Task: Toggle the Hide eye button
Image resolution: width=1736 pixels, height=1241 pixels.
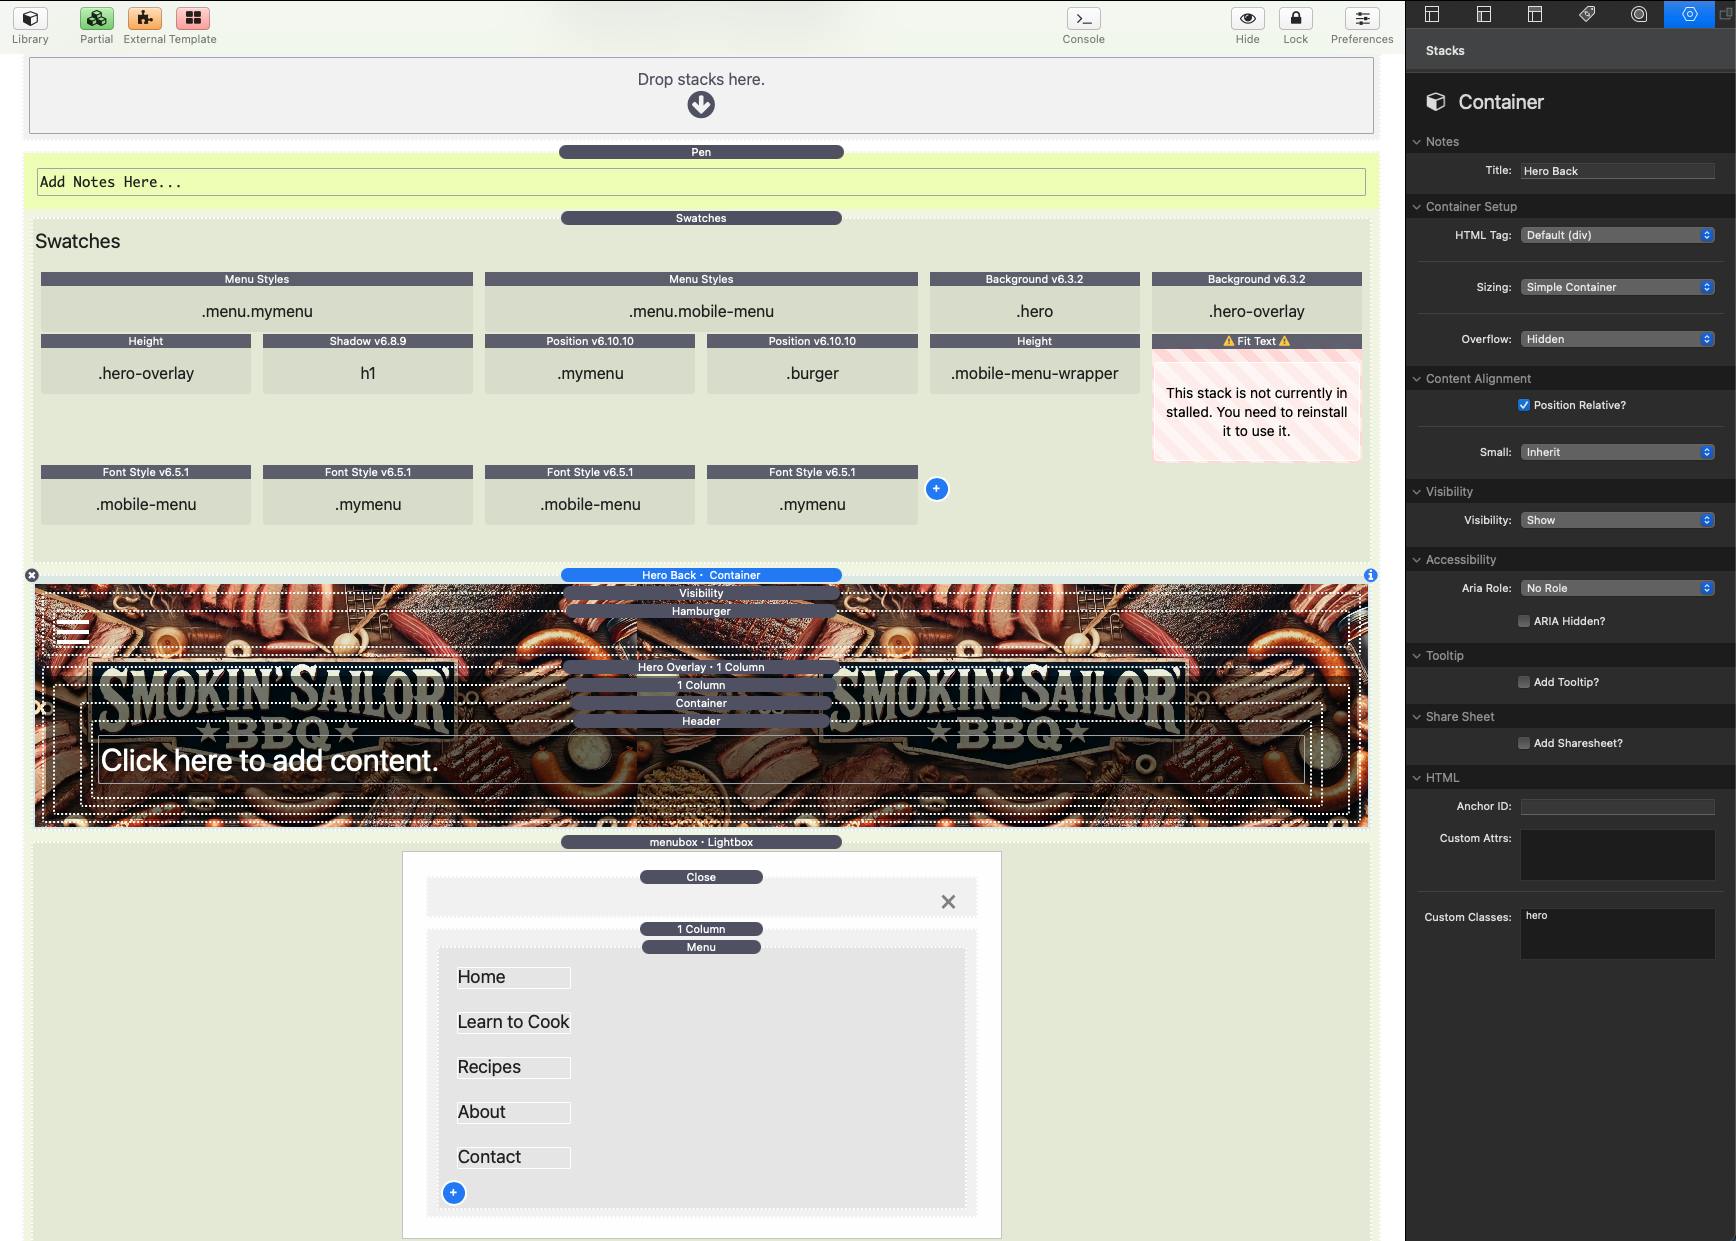Action: coord(1247,19)
